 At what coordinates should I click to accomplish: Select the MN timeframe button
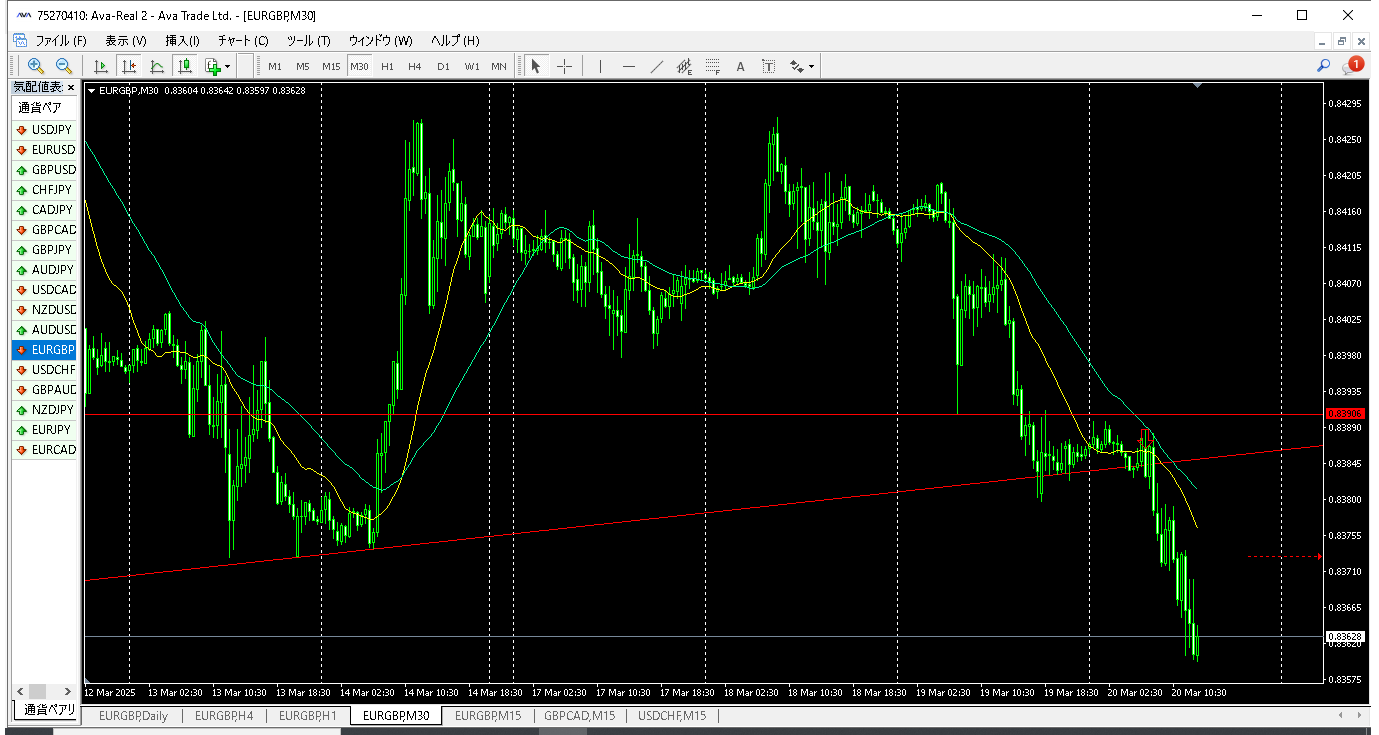(x=499, y=67)
